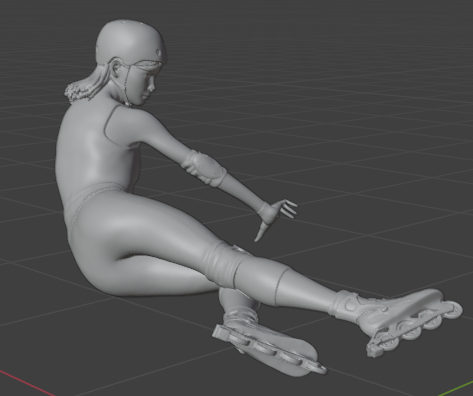Select the skater model by its helmet
Screen dimensions: 473x396
click(131, 42)
